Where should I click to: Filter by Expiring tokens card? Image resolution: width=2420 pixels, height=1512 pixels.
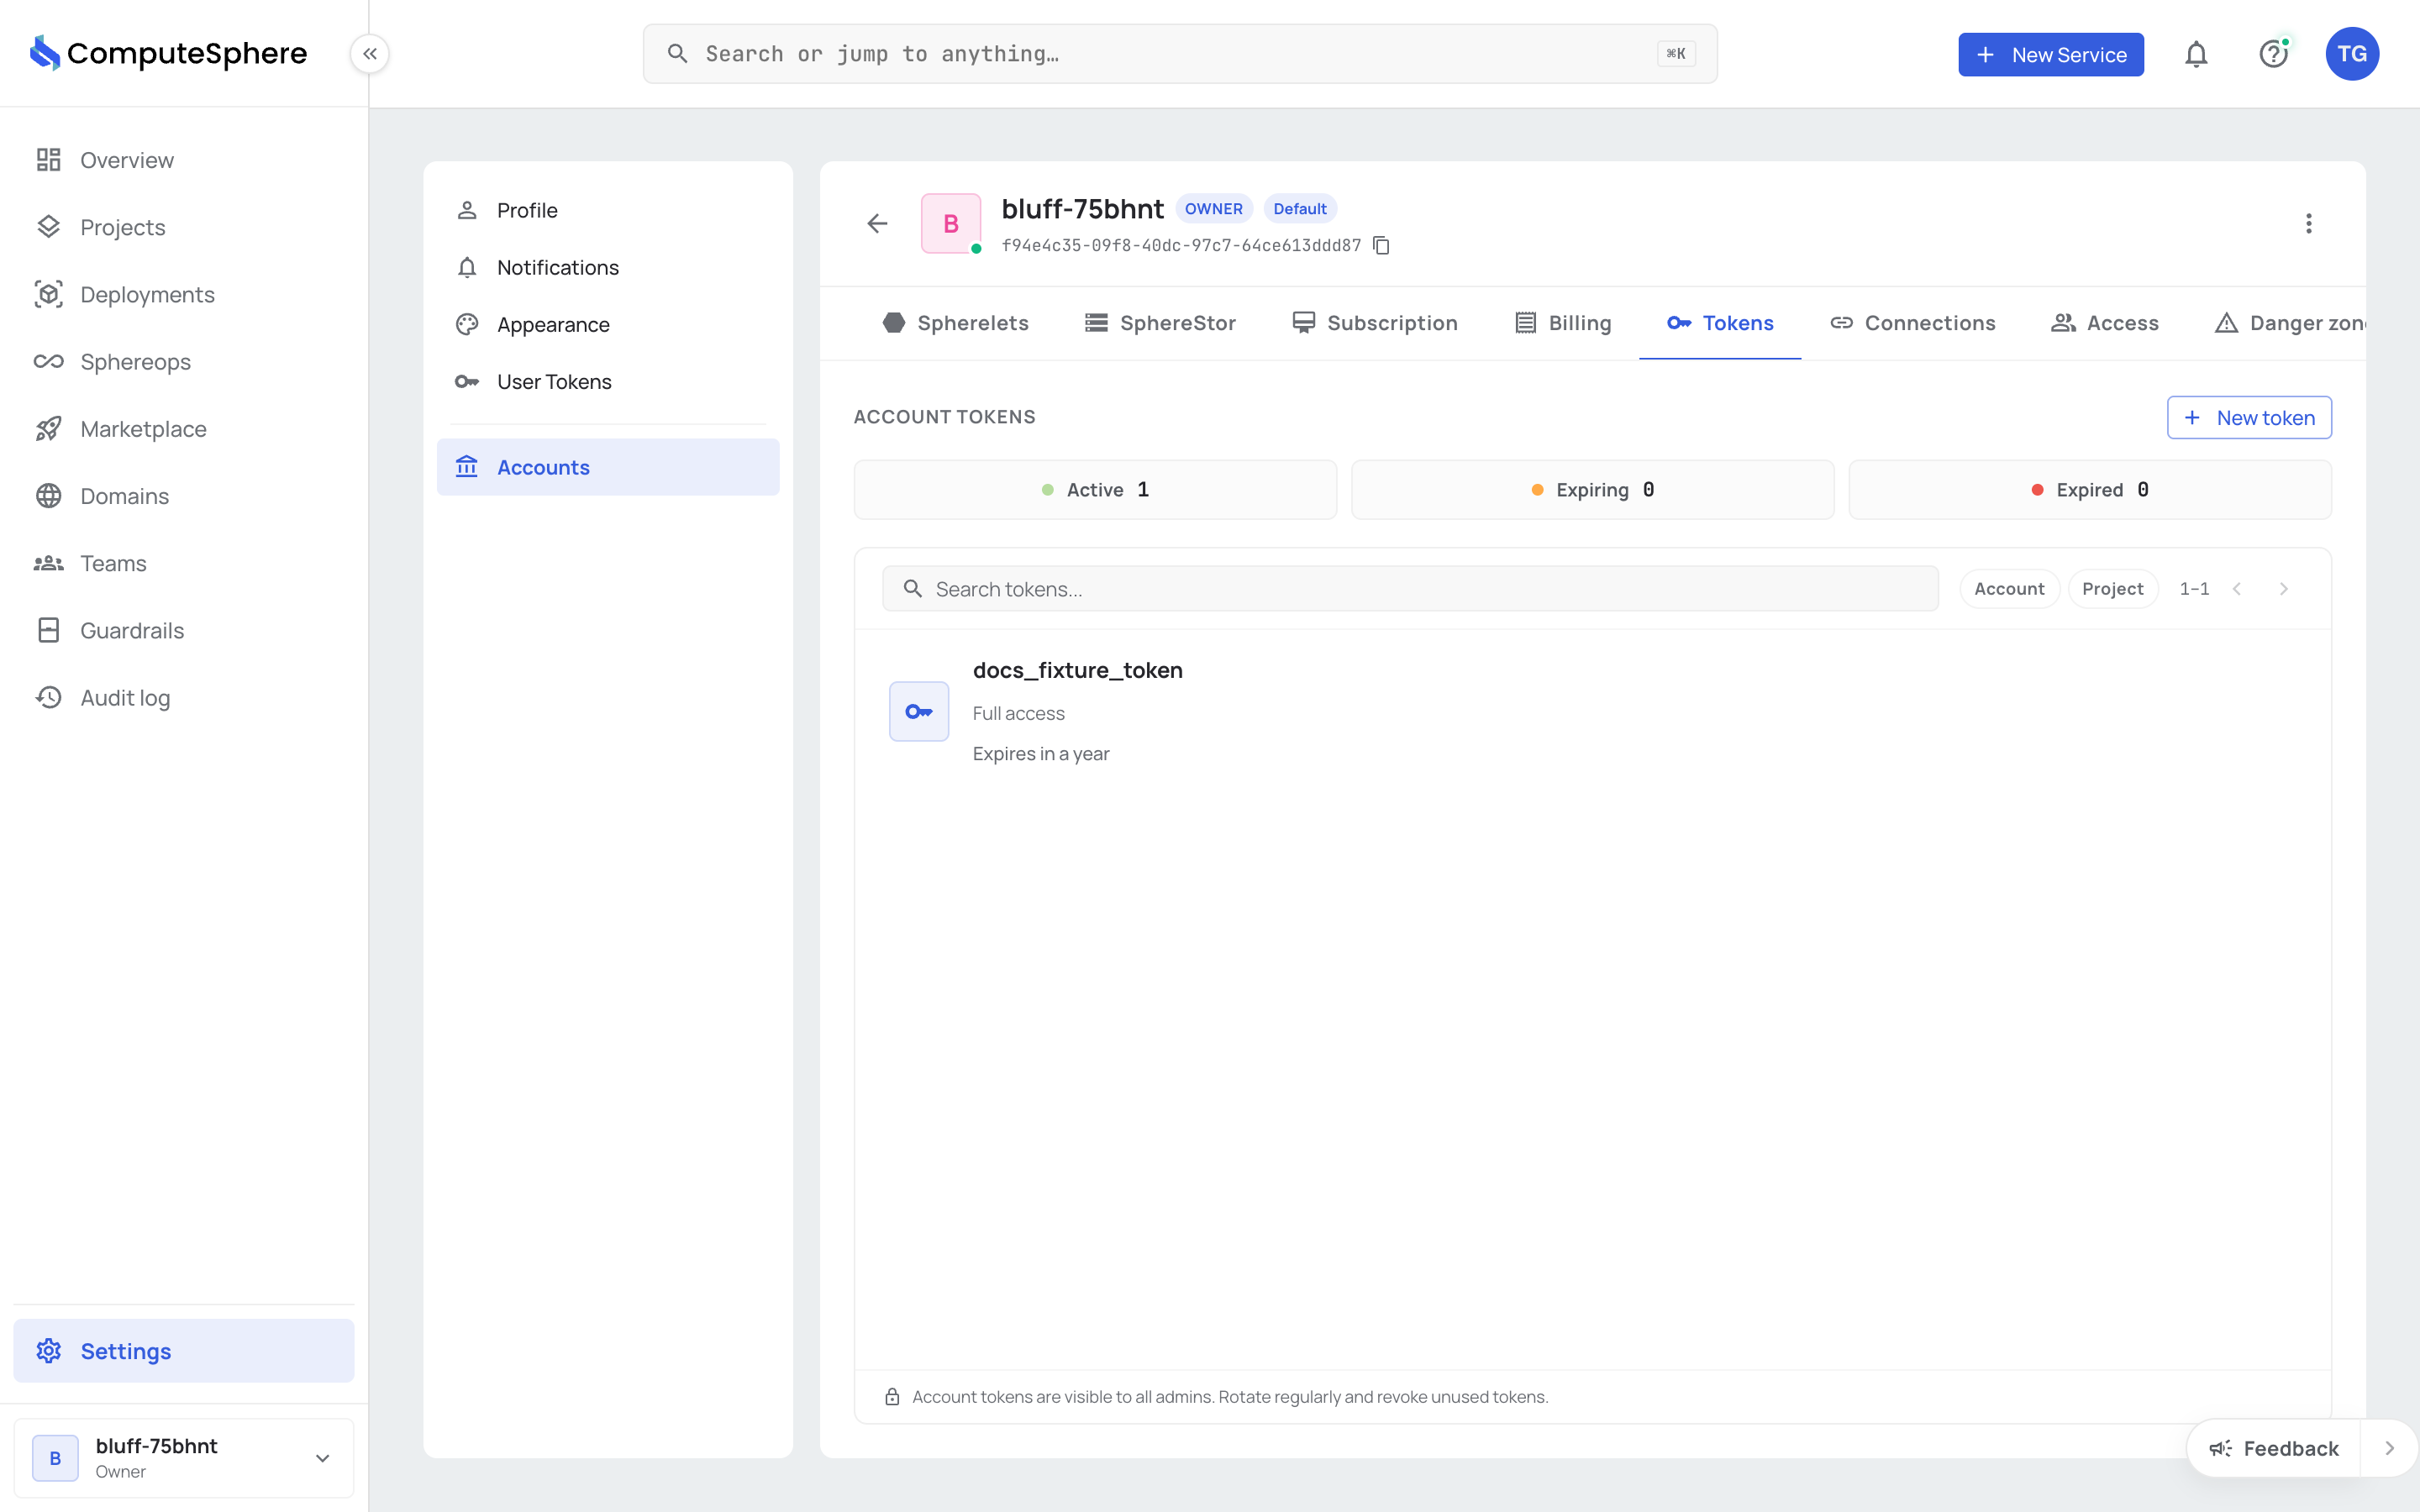1592,490
